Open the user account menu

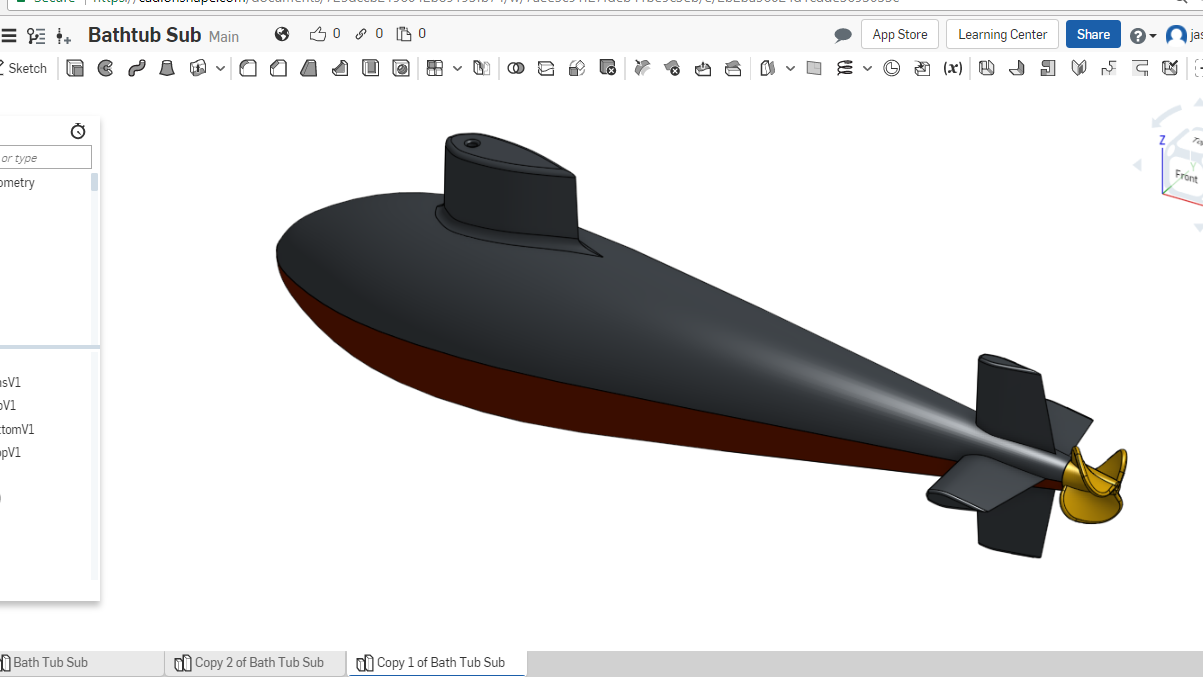pyautogui.click(x=1184, y=35)
